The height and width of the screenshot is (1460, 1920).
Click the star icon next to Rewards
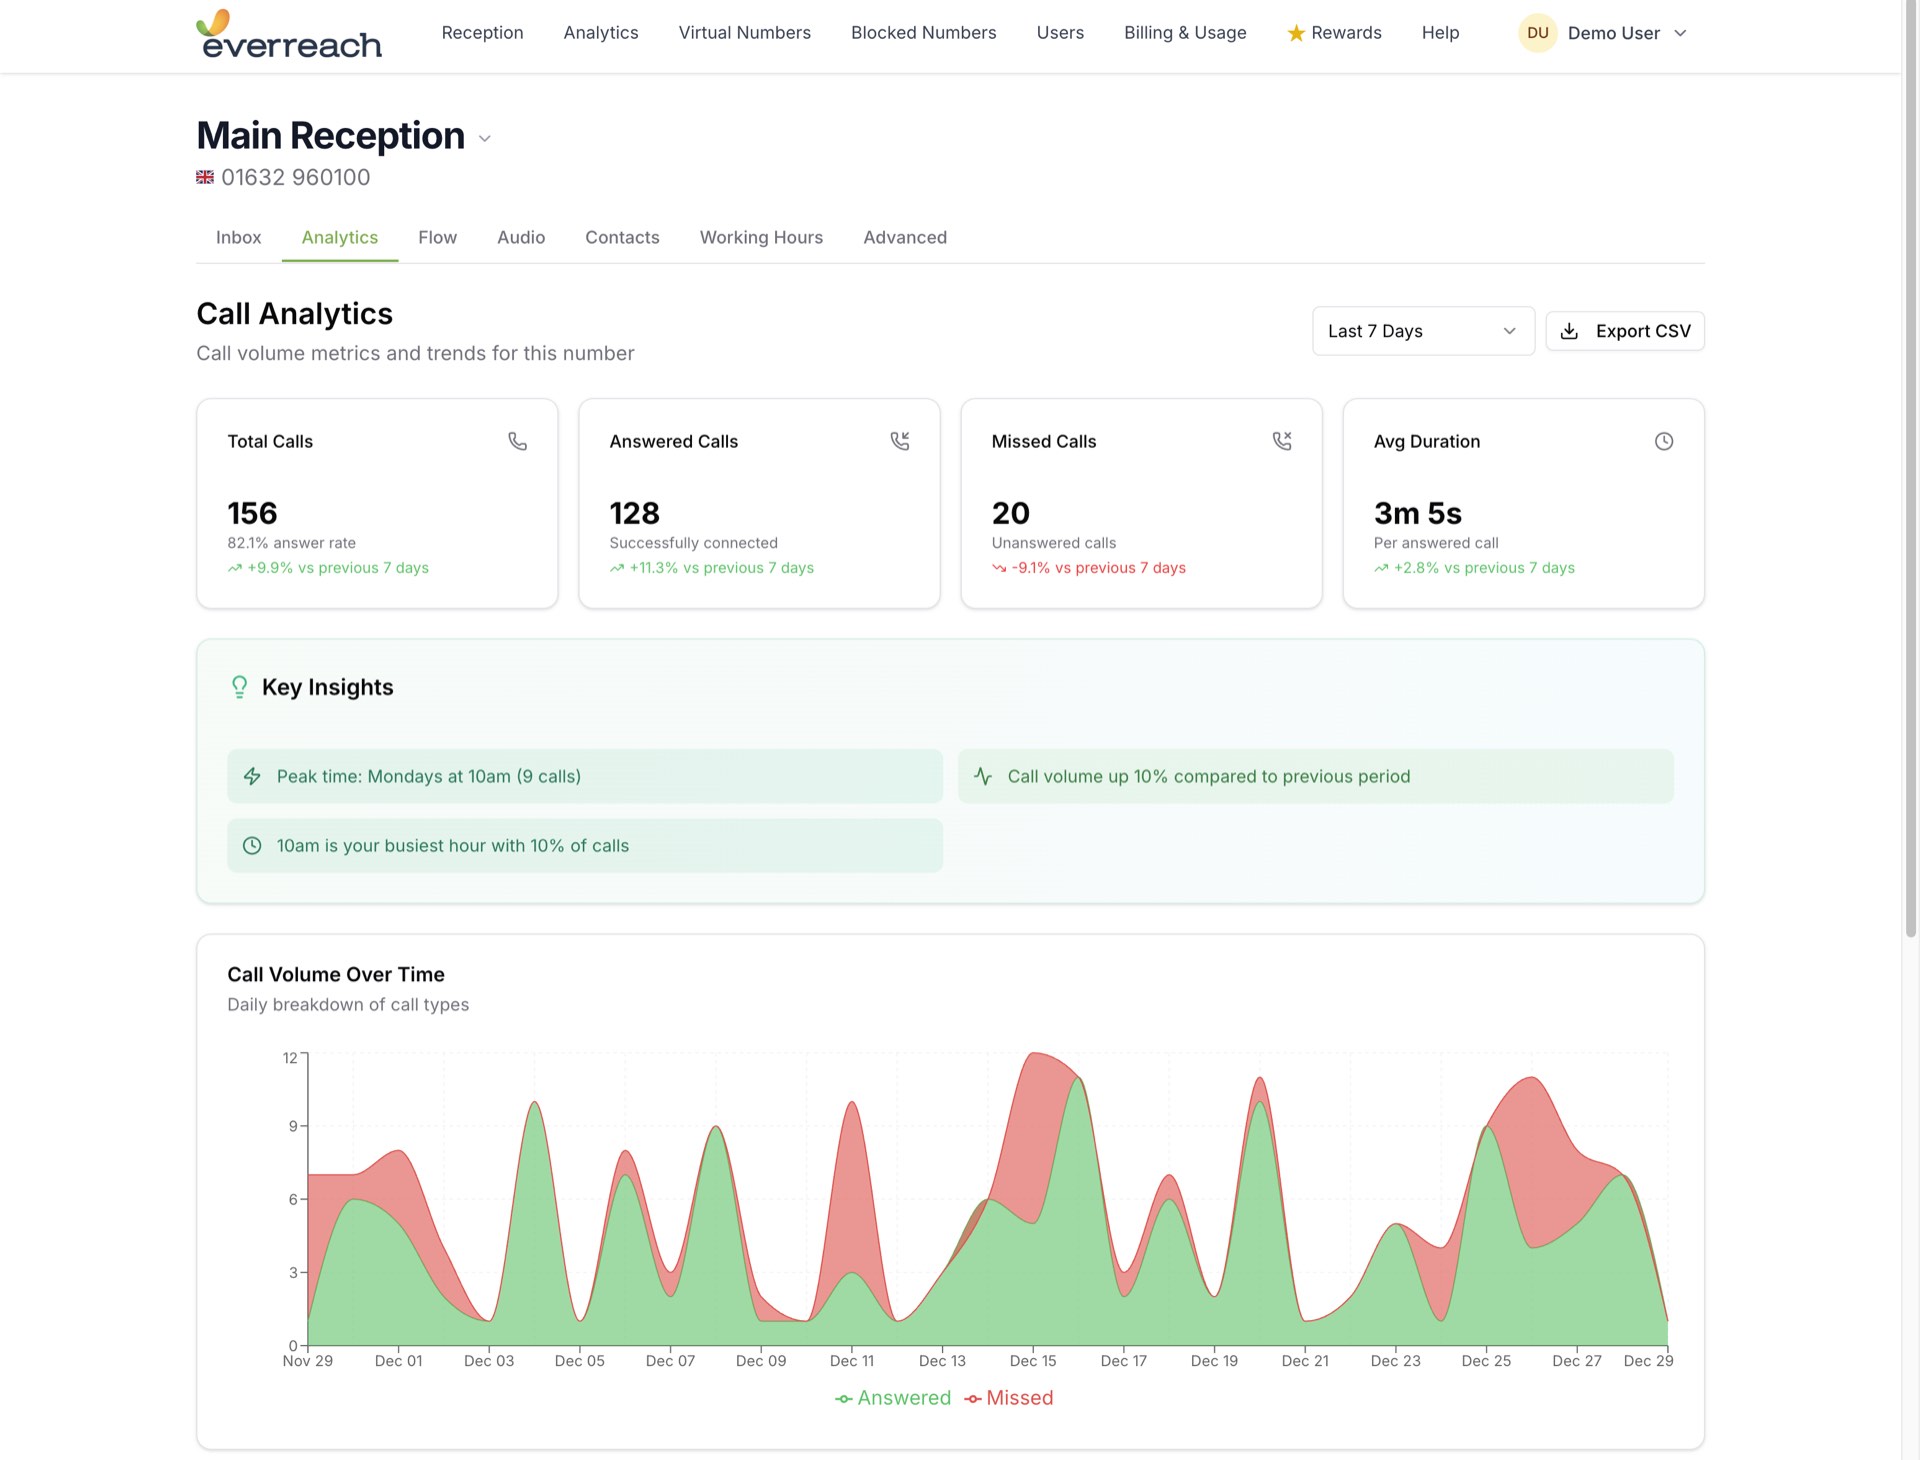tap(1296, 32)
